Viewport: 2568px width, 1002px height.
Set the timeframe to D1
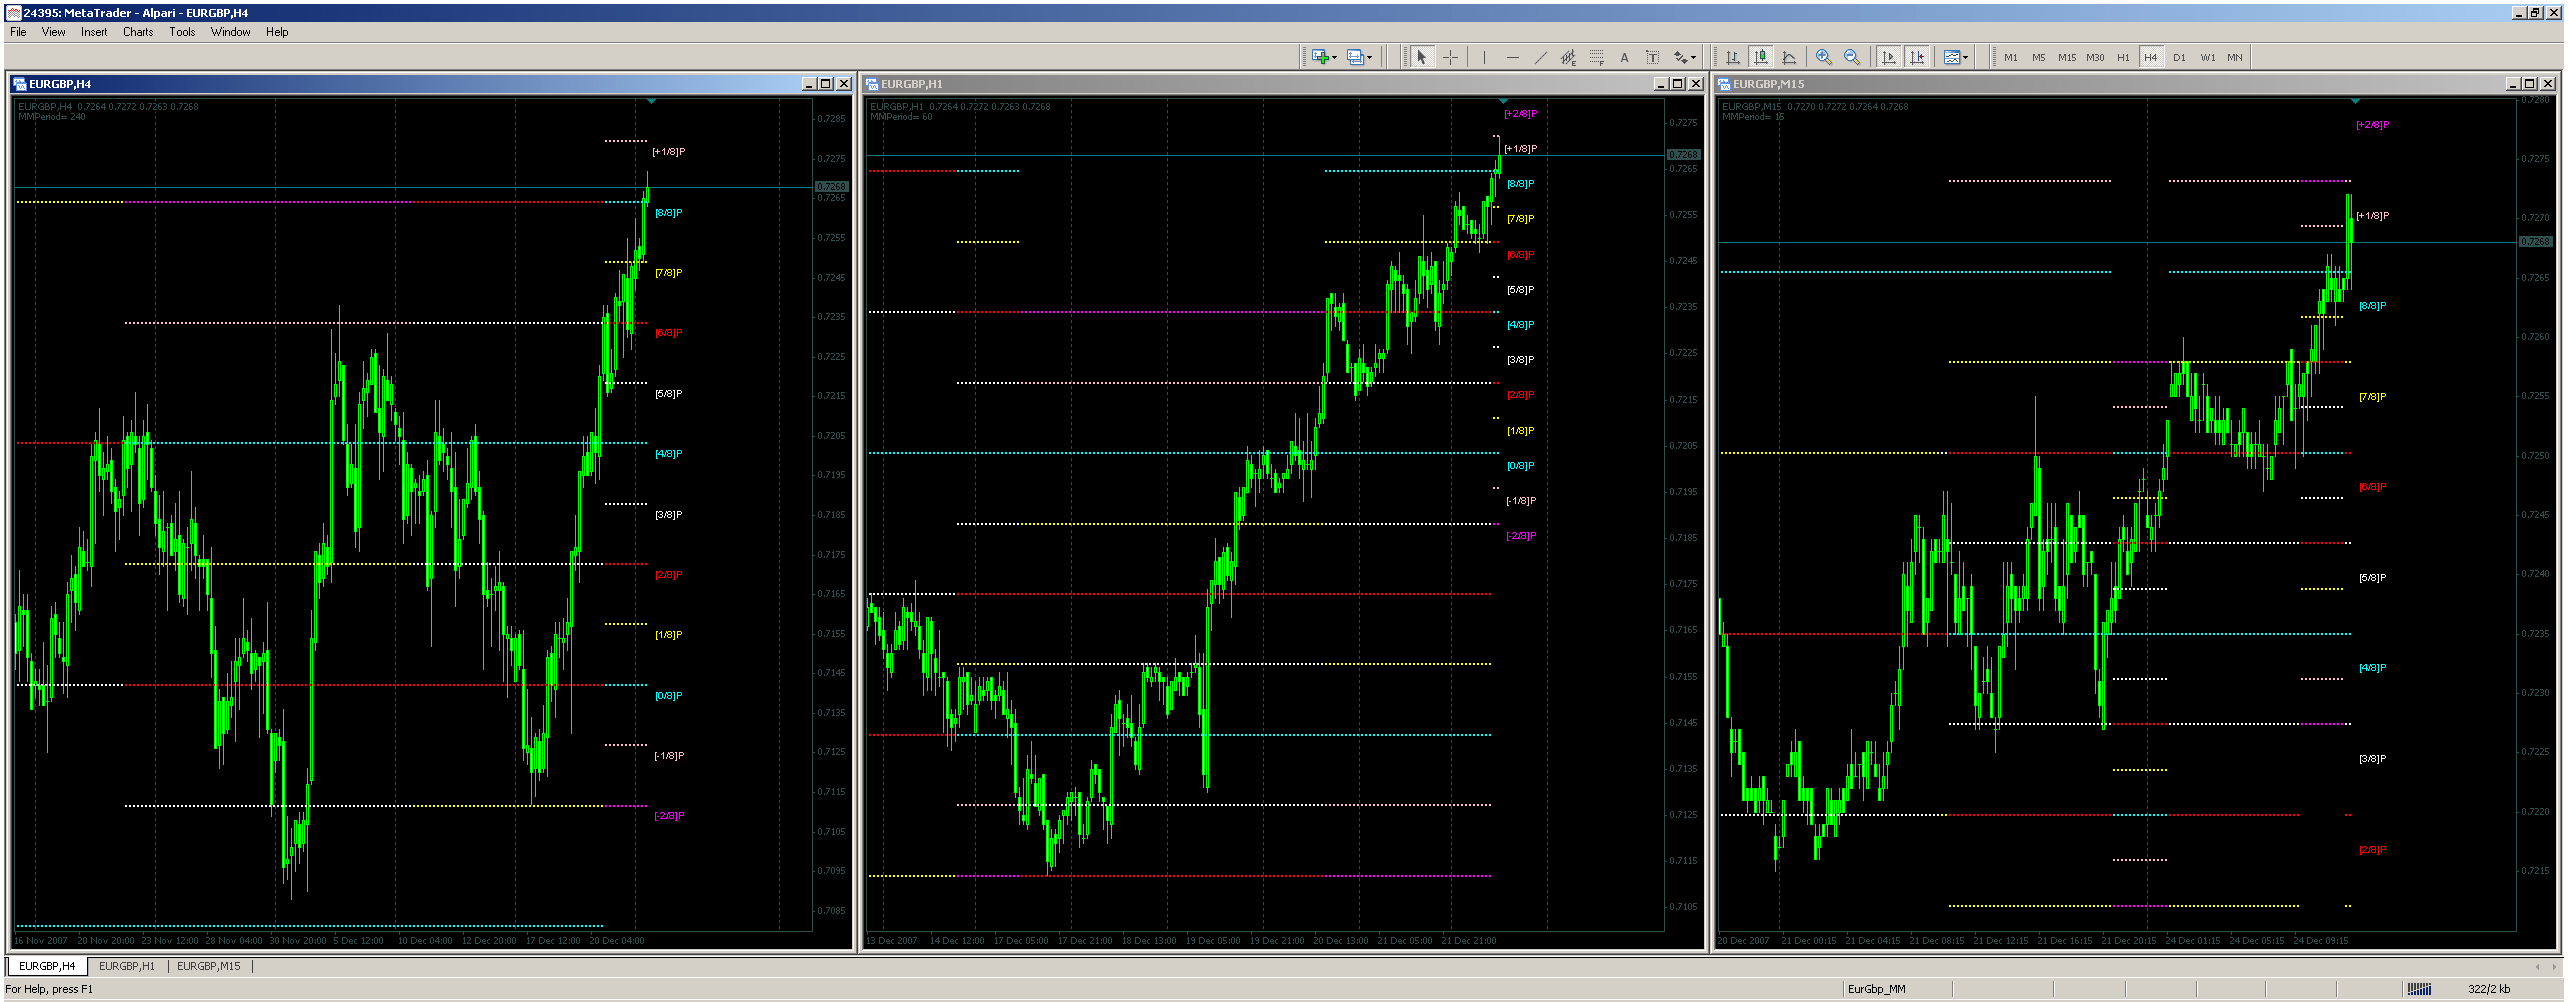click(2178, 57)
